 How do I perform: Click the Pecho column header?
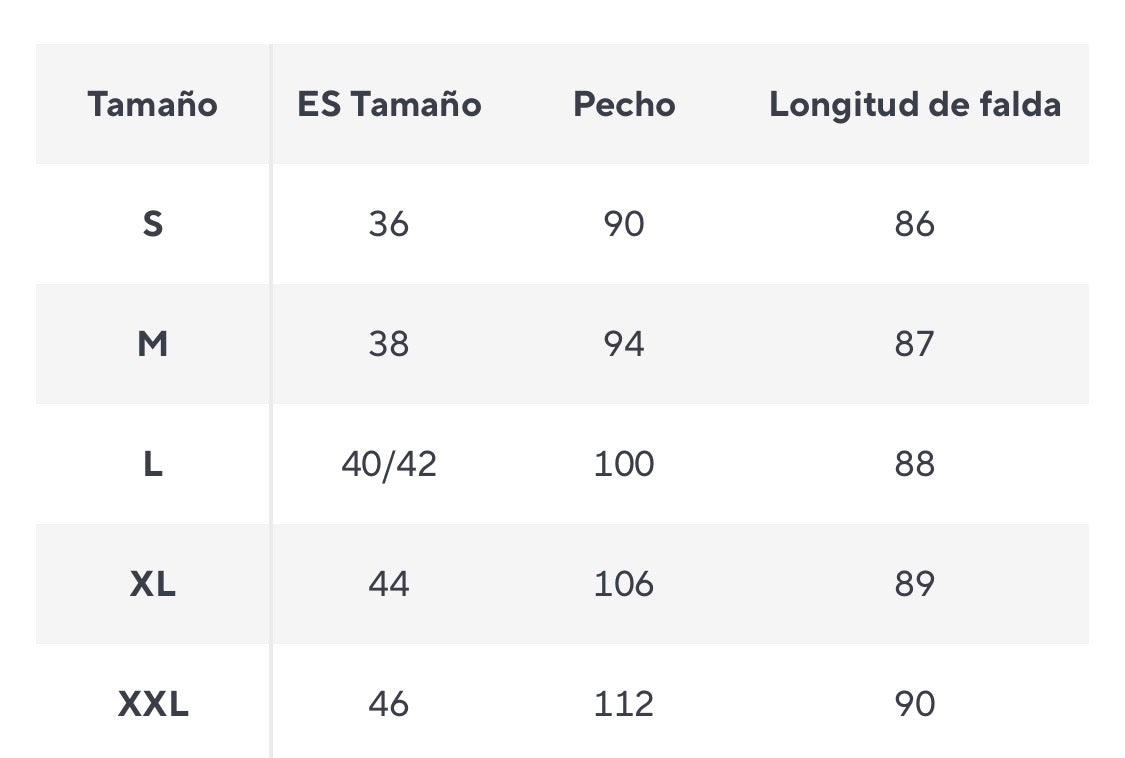tap(624, 104)
